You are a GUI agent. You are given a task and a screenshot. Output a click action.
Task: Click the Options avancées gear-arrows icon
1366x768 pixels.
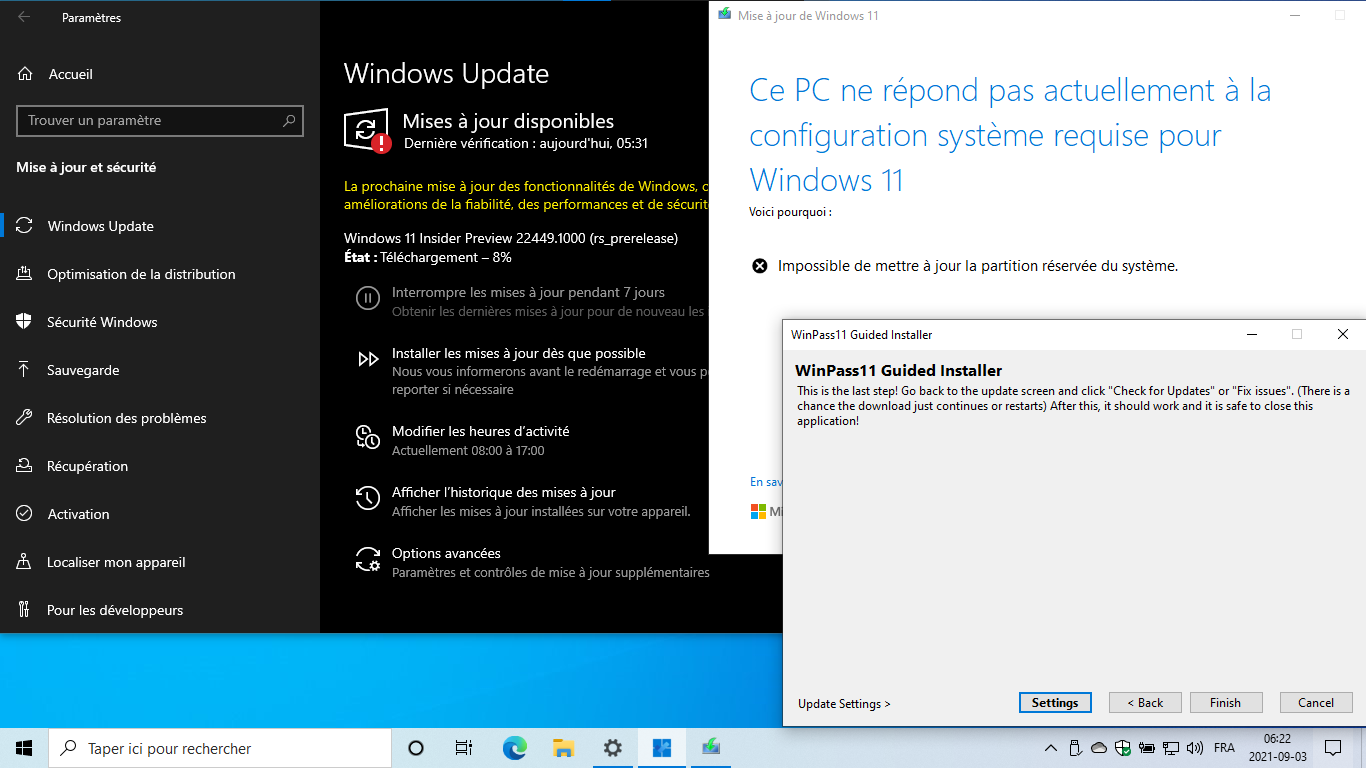[368, 558]
